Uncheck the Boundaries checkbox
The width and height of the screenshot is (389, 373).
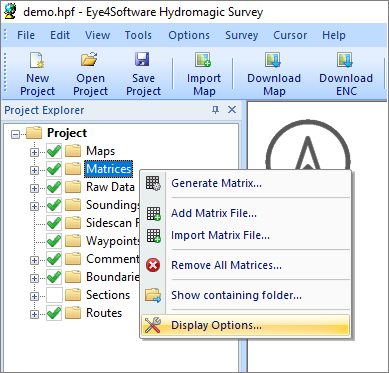pos(54,277)
